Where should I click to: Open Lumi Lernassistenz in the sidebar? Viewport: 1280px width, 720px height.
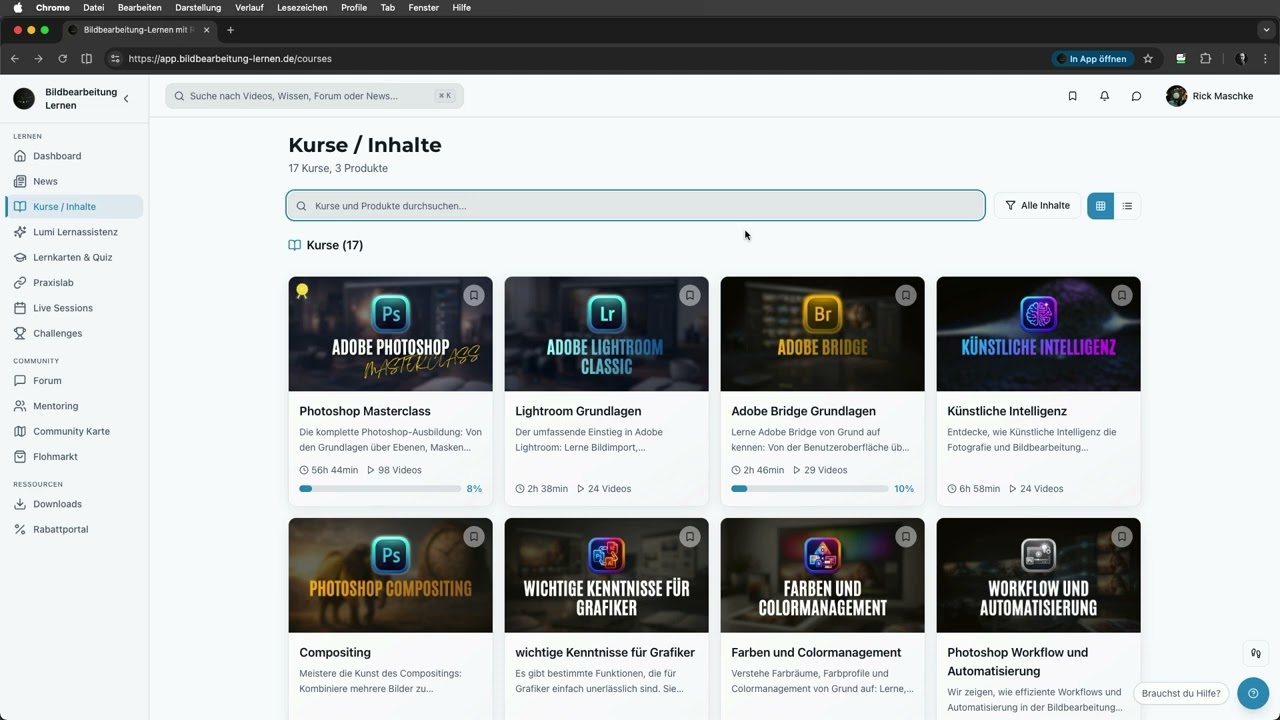click(74, 232)
